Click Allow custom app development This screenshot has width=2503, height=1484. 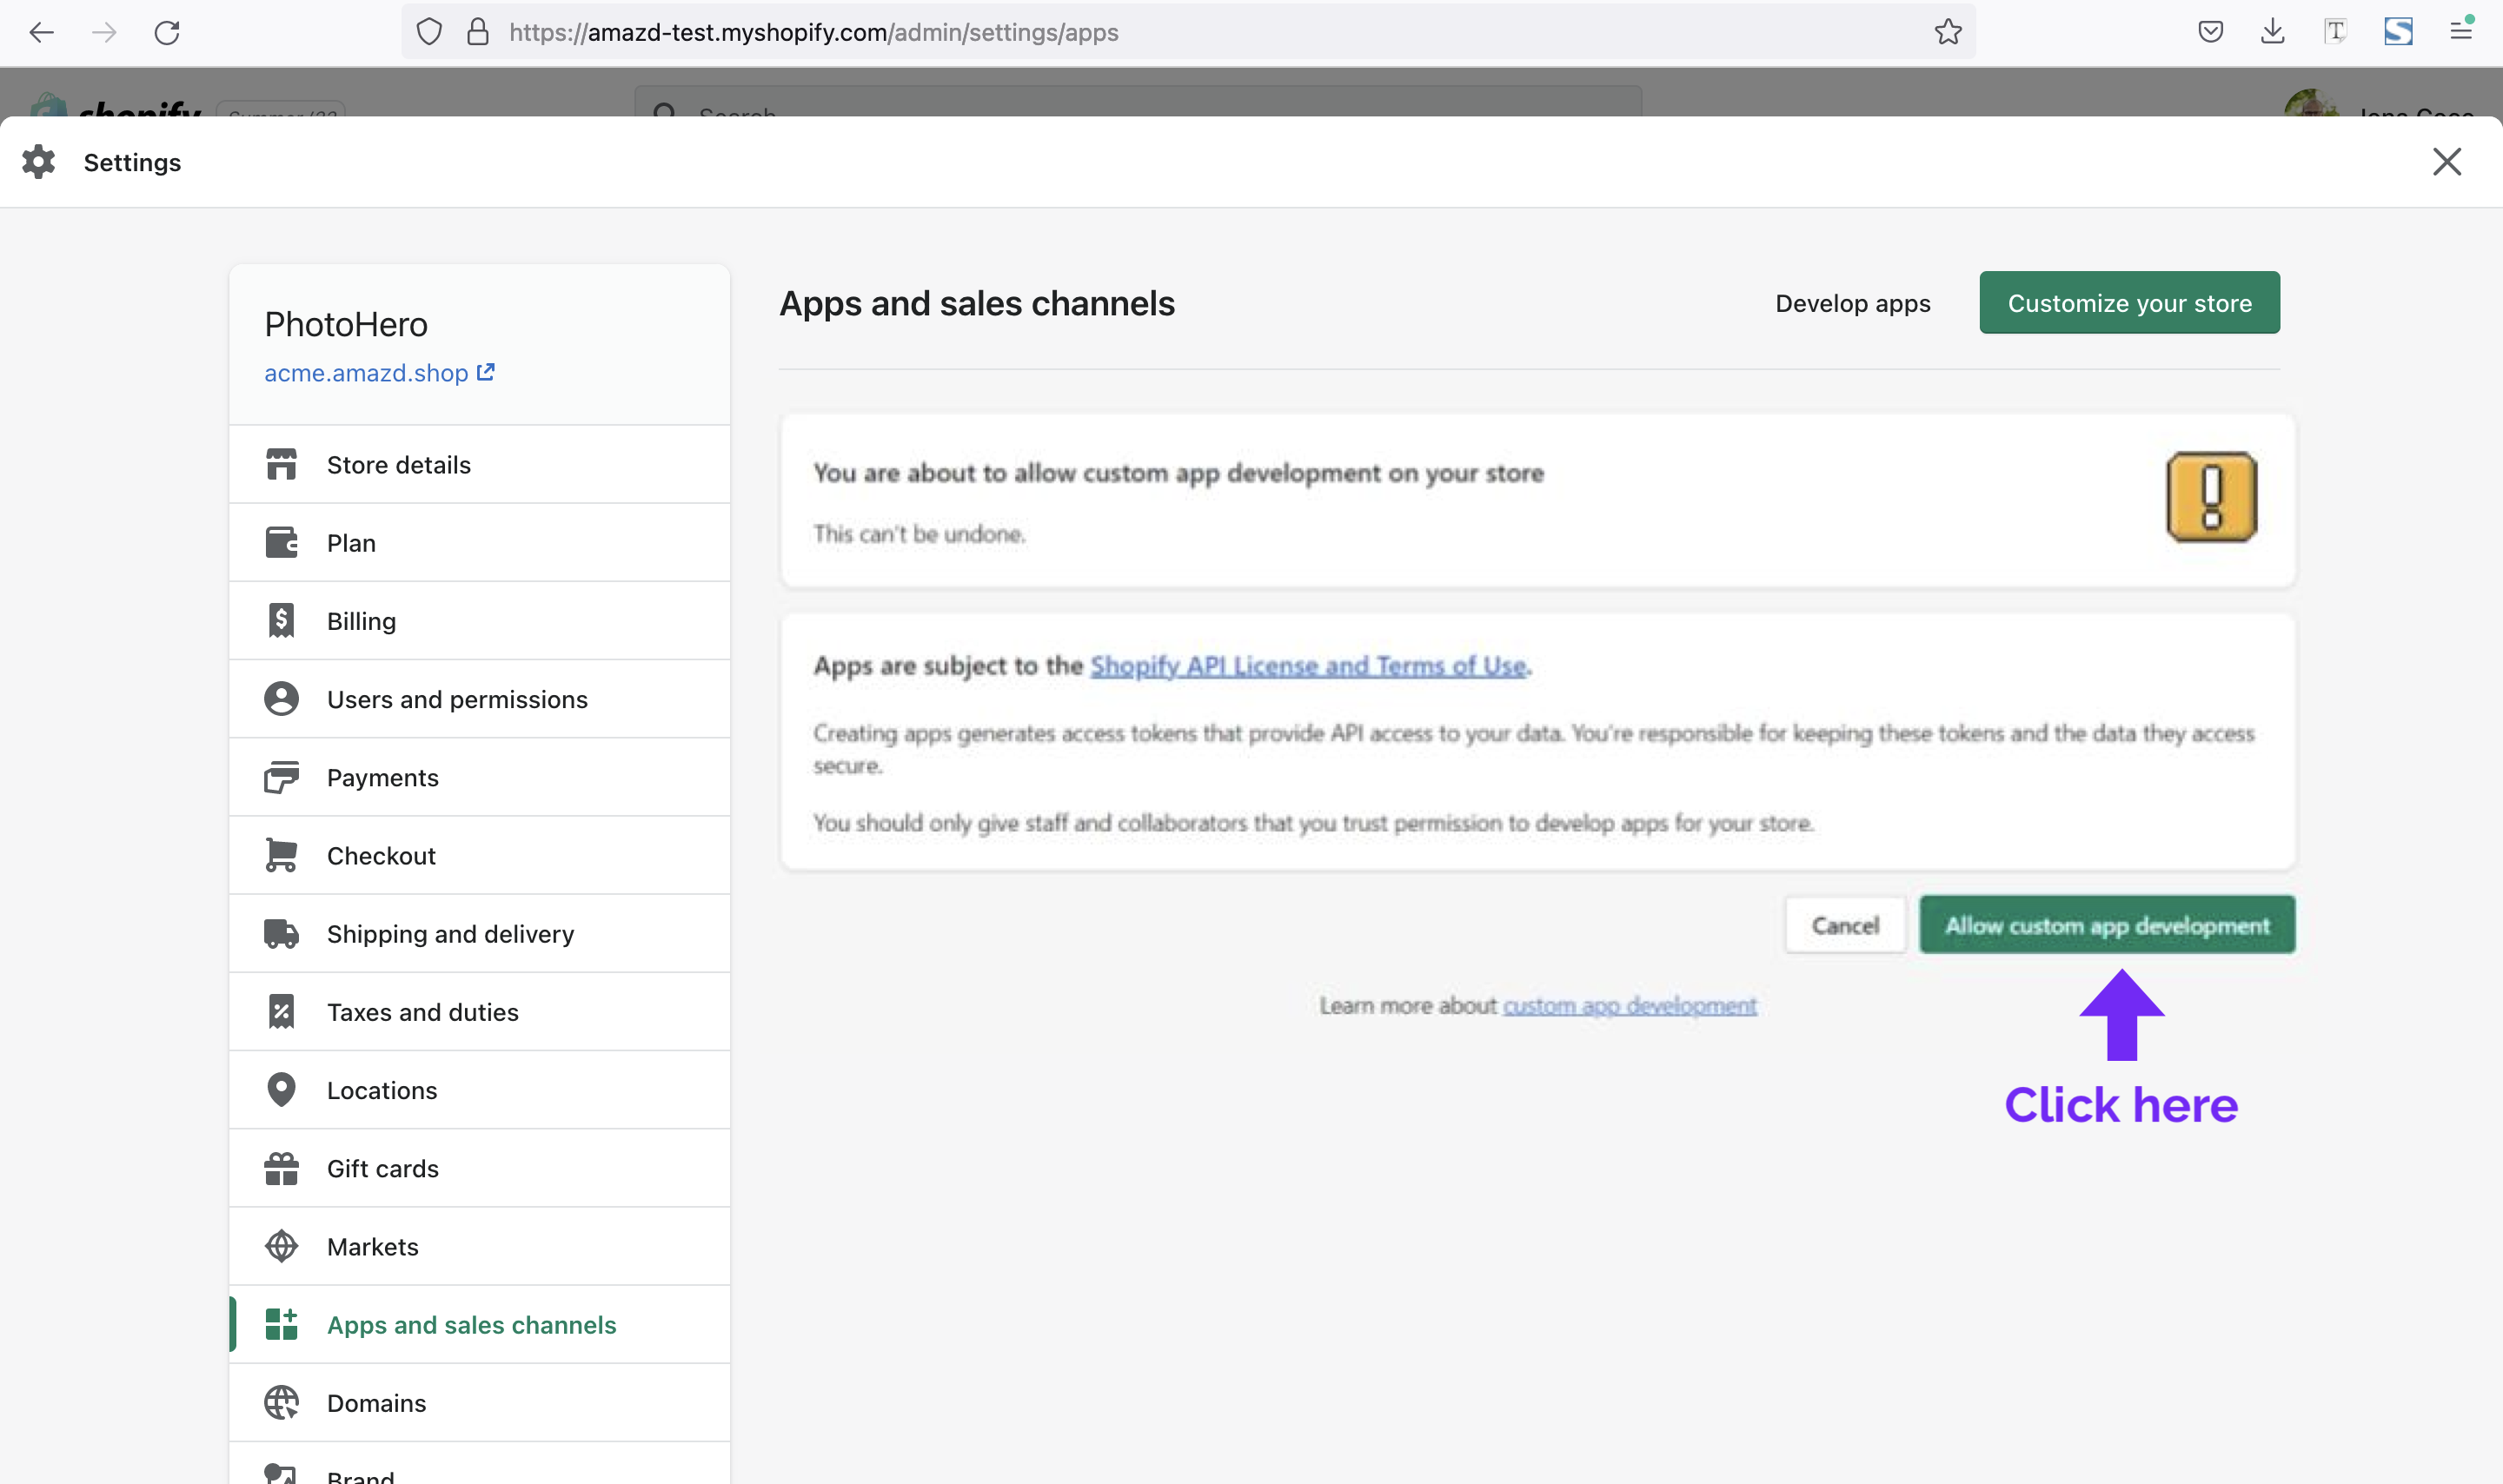[x=2106, y=925]
